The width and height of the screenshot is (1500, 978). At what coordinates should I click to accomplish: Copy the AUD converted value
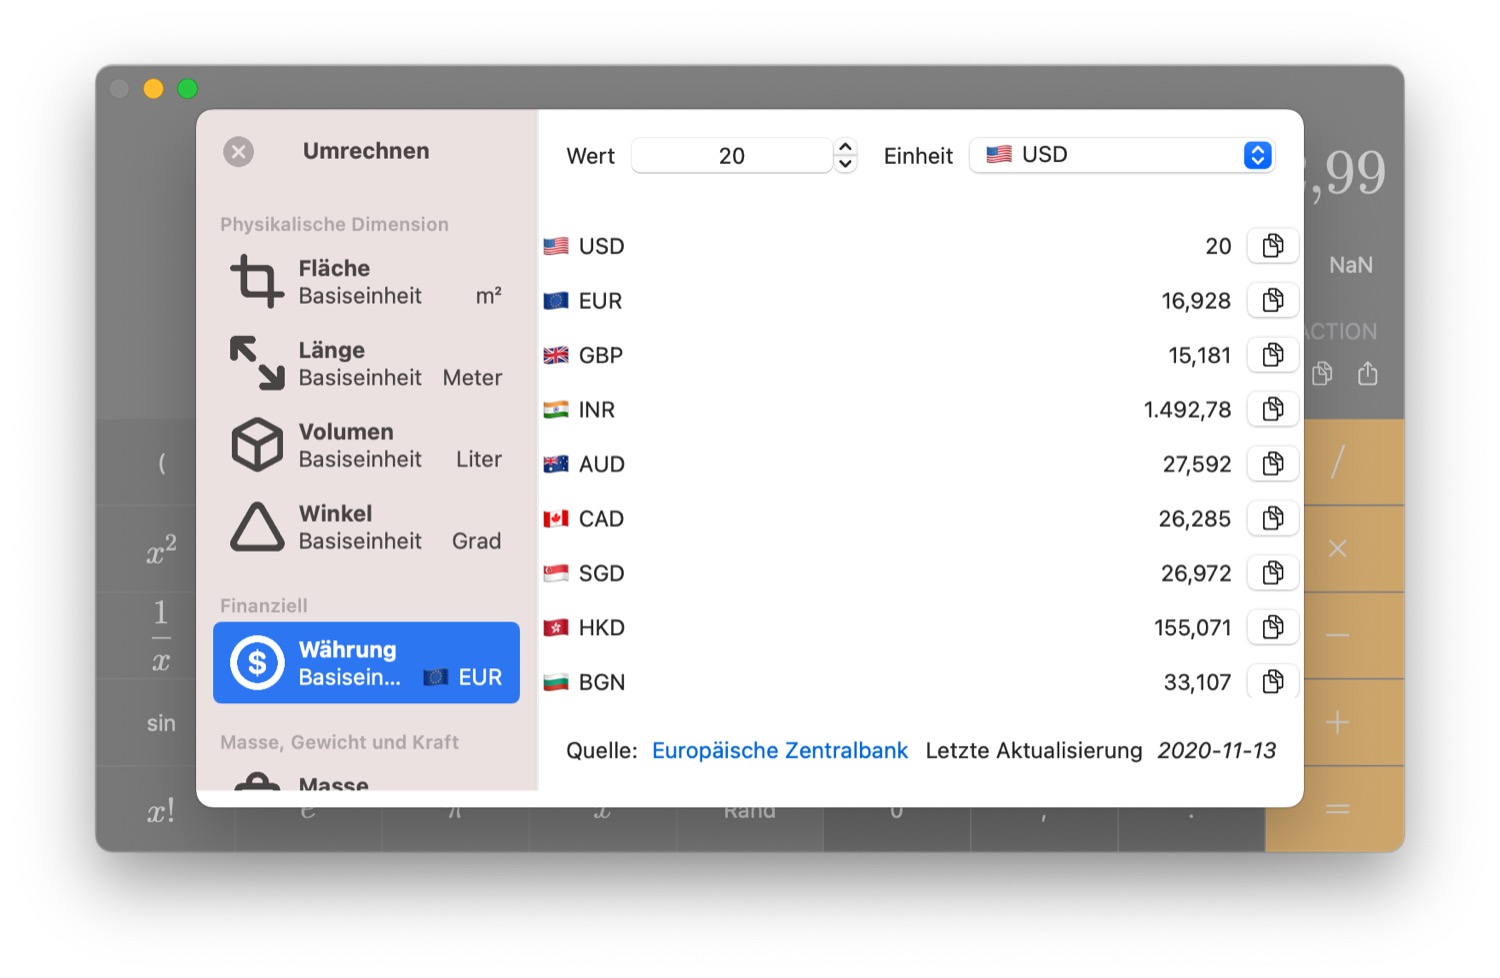pos(1272,464)
